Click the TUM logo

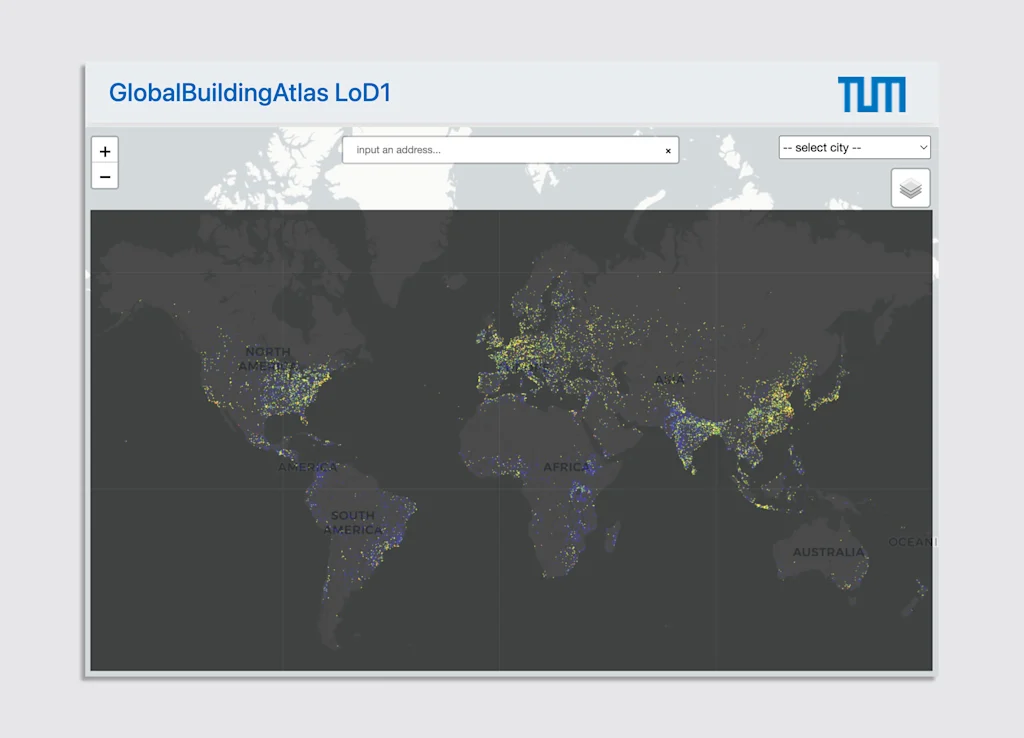[871, 95]
